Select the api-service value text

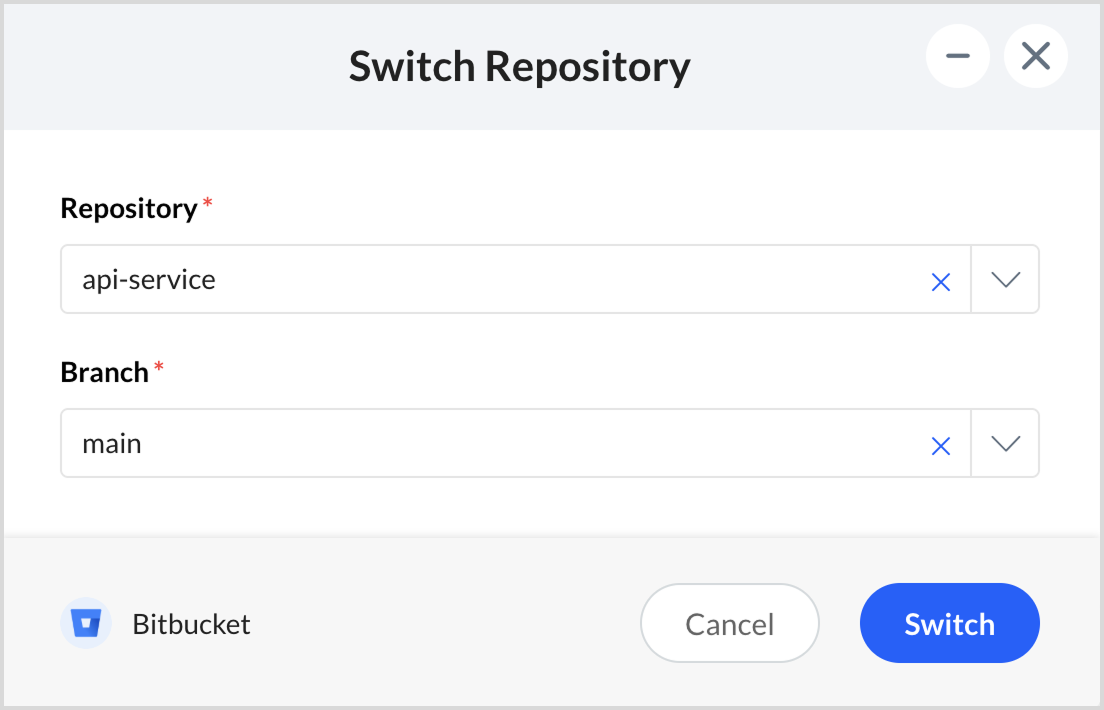(149, 280)
